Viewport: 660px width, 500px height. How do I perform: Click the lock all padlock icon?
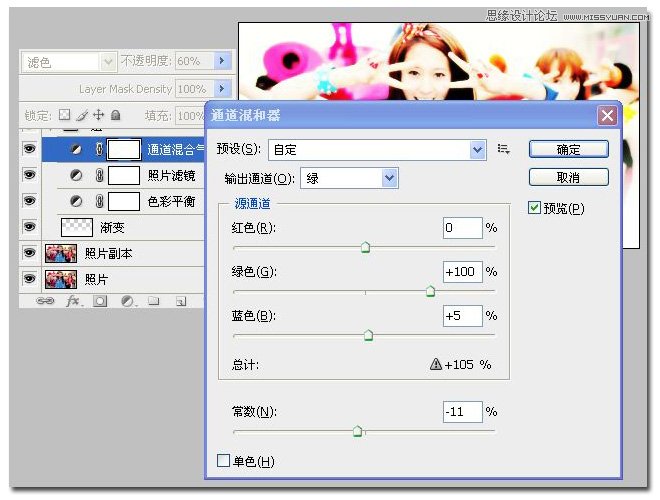tap(116, 114)
